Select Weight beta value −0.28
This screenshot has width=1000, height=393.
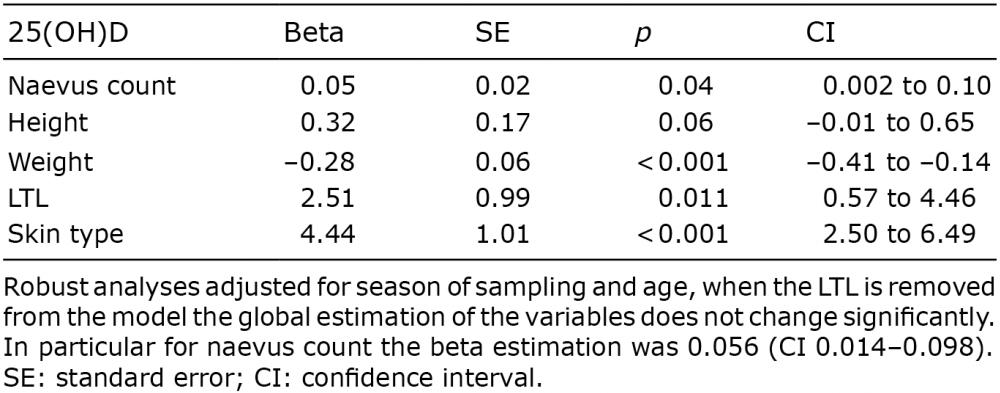tap(319, 161)
